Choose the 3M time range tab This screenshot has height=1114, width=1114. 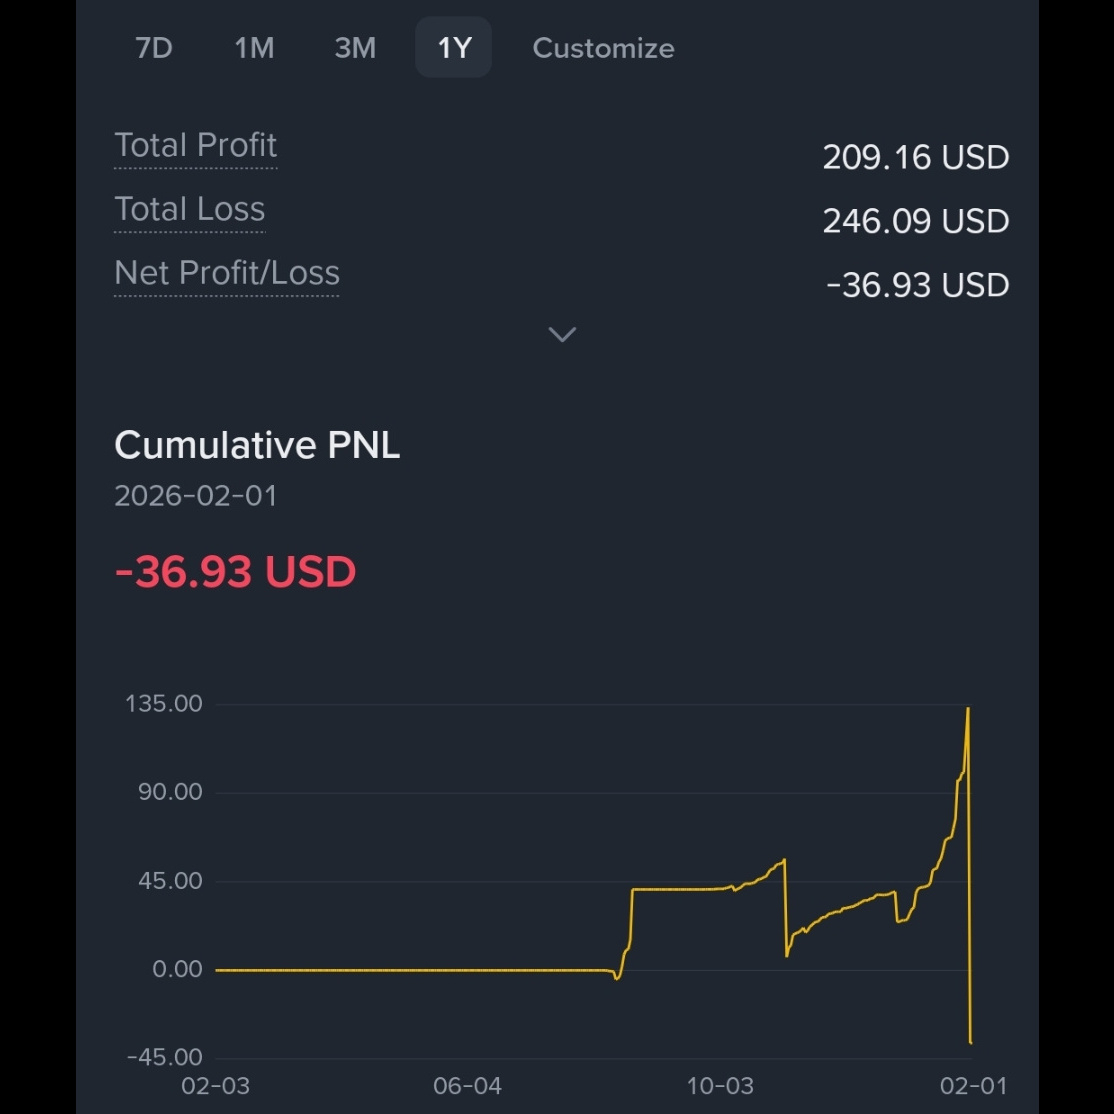click(355, 48)
